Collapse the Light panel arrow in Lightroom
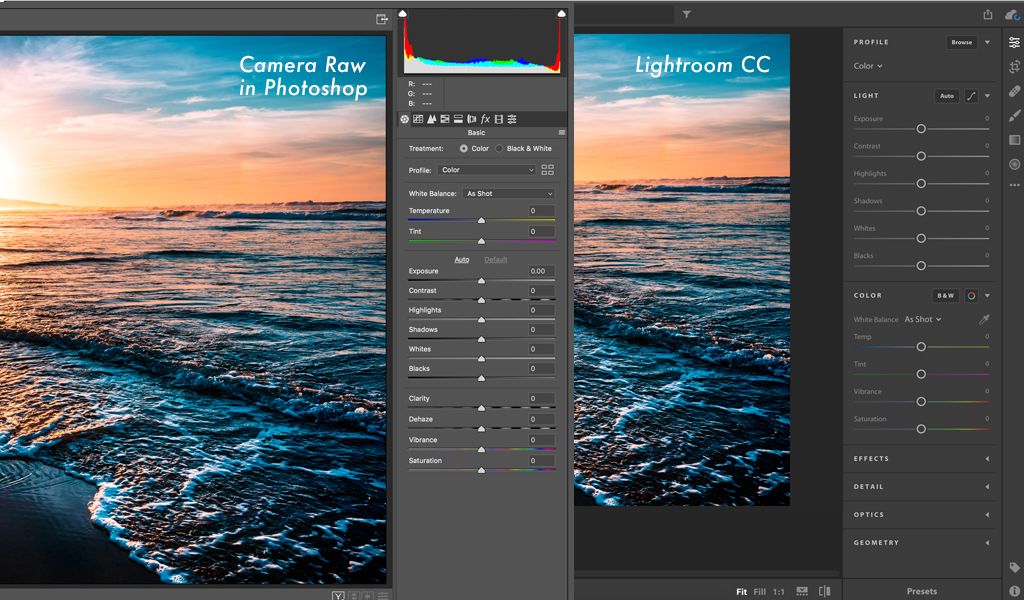 (x=987, y=96)
